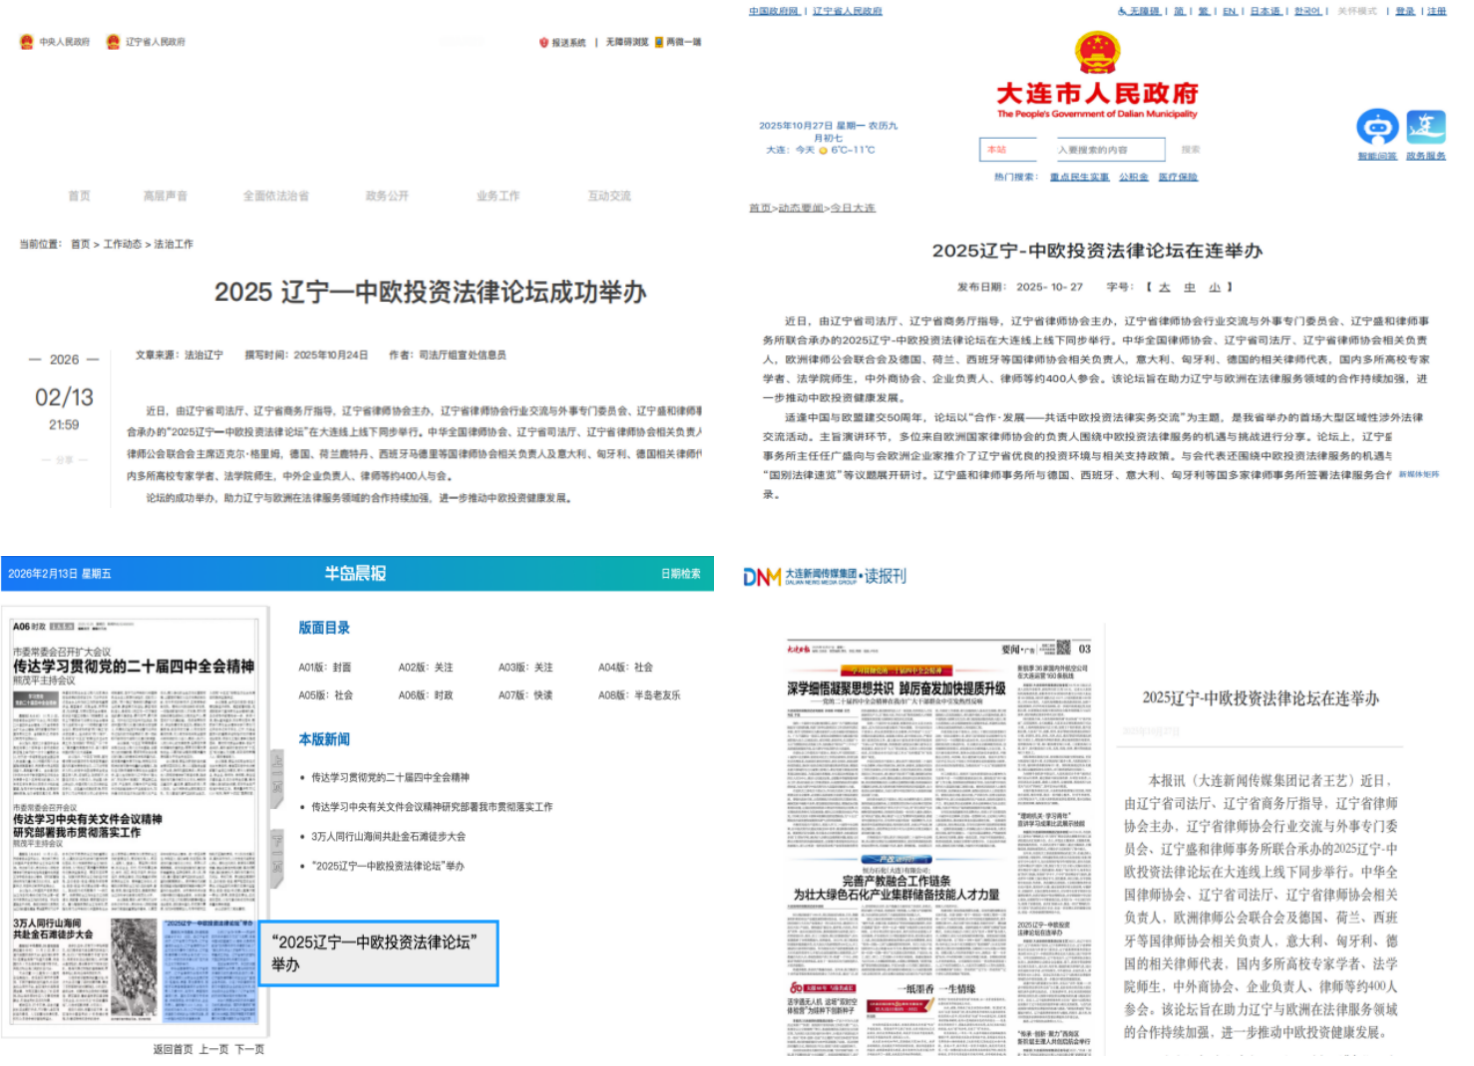This screenshot has width=1474, height=1066.
Task: Click the Dalian government national emblem logo
Action: click(x=1097, y=52)
